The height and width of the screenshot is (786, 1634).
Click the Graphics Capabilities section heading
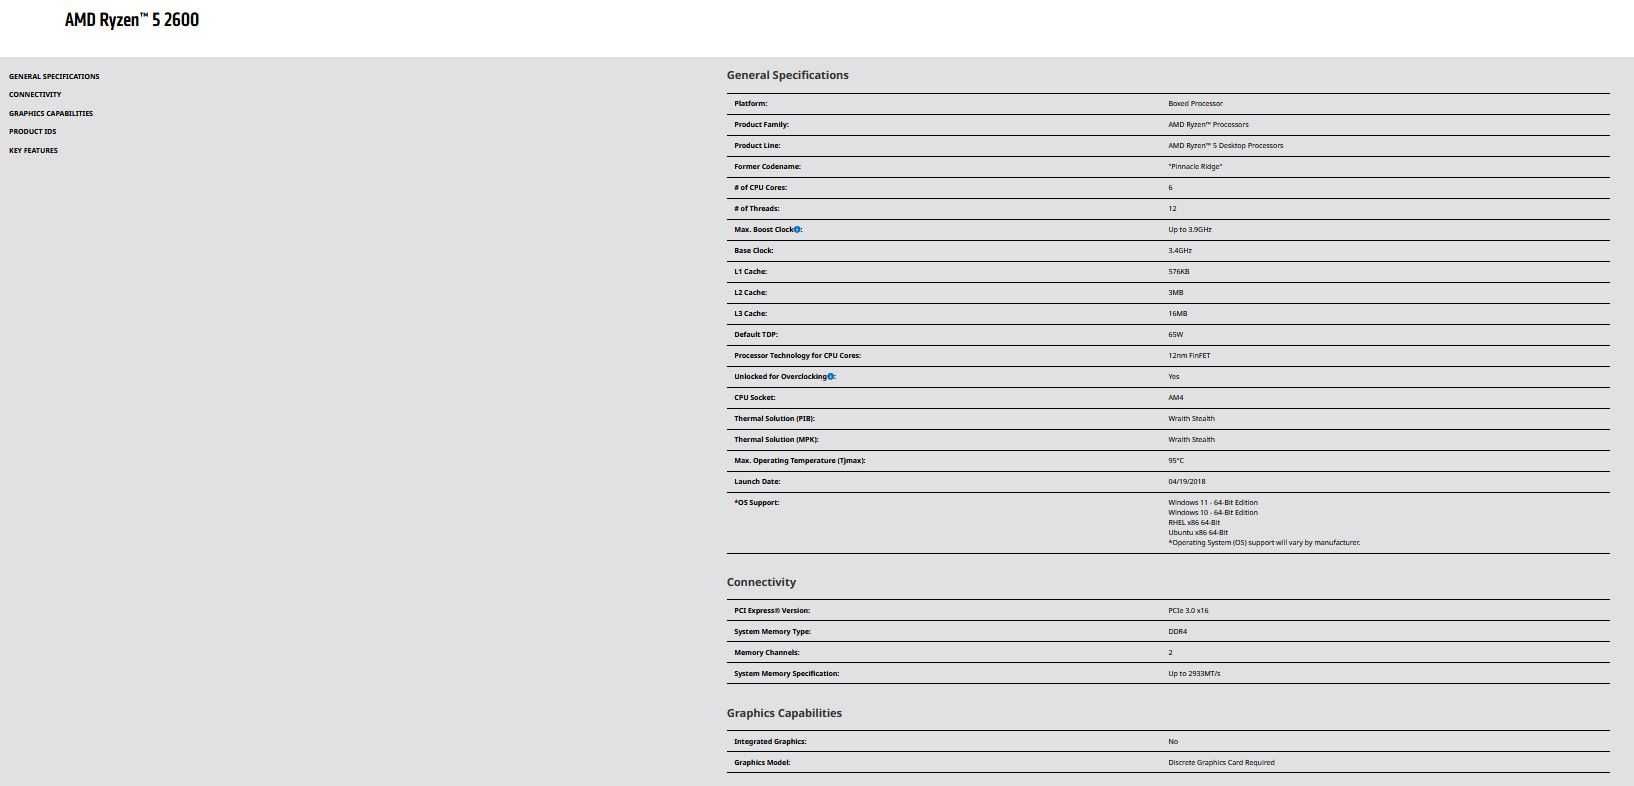pyautogui.click(x=784, y=713)
